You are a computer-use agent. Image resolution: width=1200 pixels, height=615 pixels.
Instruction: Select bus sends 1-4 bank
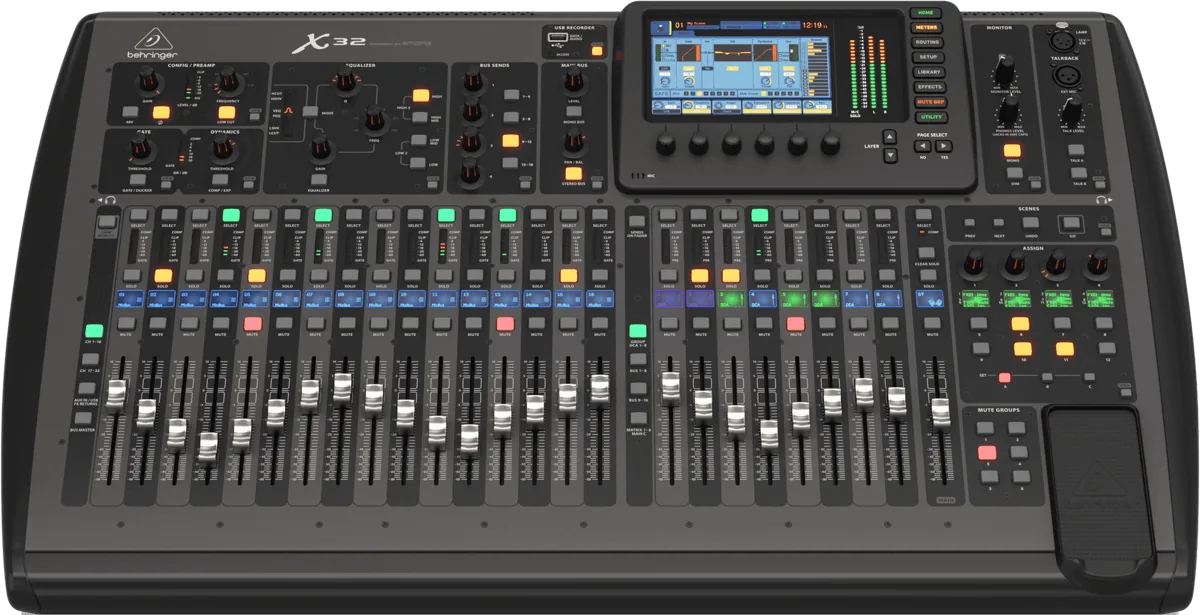tap(511, 96)
